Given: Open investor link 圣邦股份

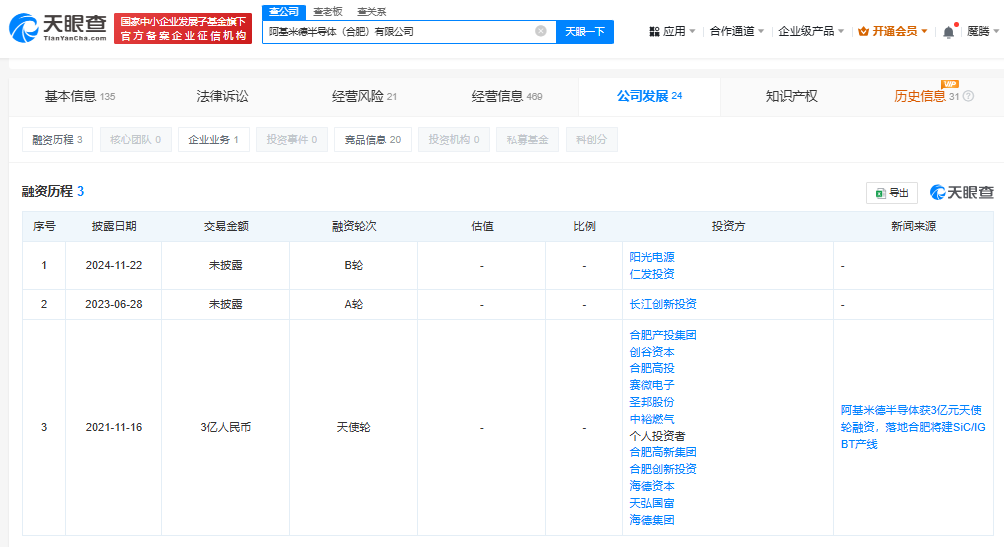Looking at the screenshot, I should (x=652, y=402).
